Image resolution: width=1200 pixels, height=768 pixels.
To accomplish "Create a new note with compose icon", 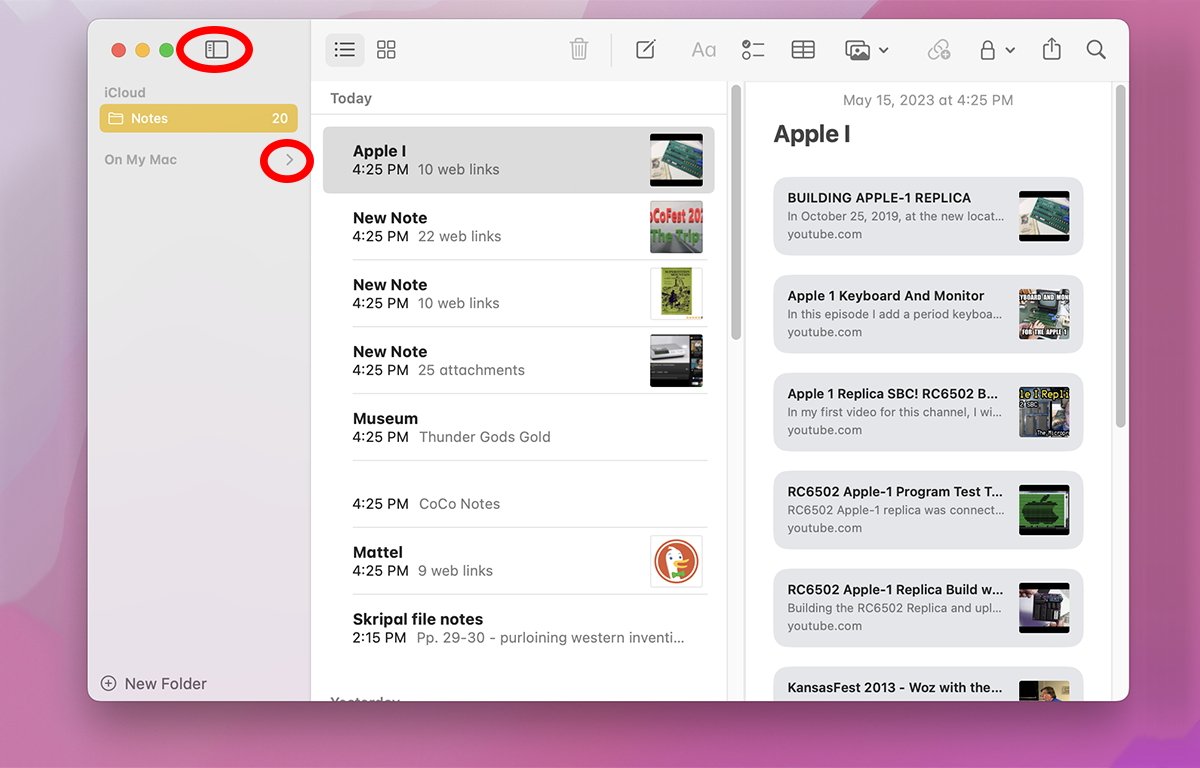I will pyautogui.click(x=646, y=49).
